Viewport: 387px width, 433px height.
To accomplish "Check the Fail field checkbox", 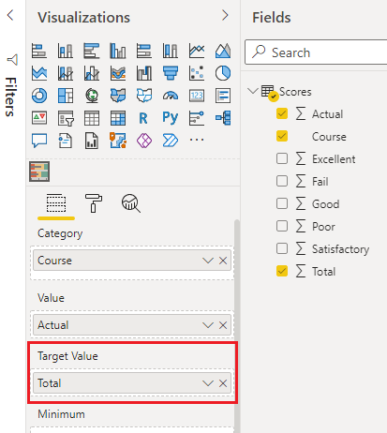I will (x=282, y=181).
